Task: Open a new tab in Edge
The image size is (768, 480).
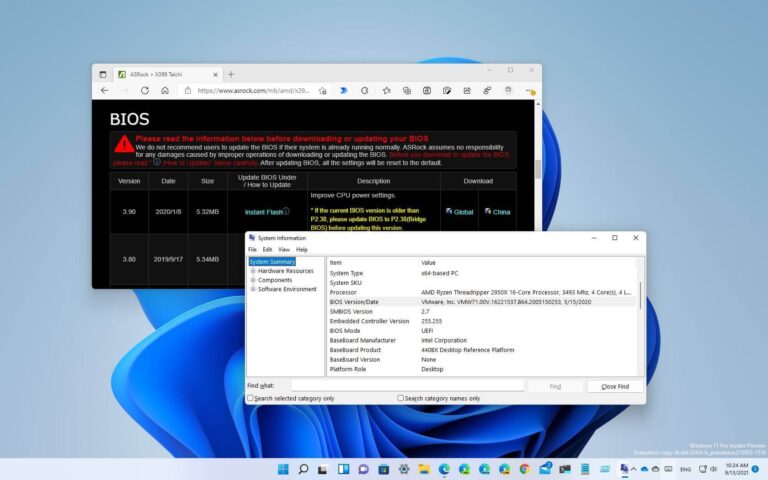Action: coord(231,74)
